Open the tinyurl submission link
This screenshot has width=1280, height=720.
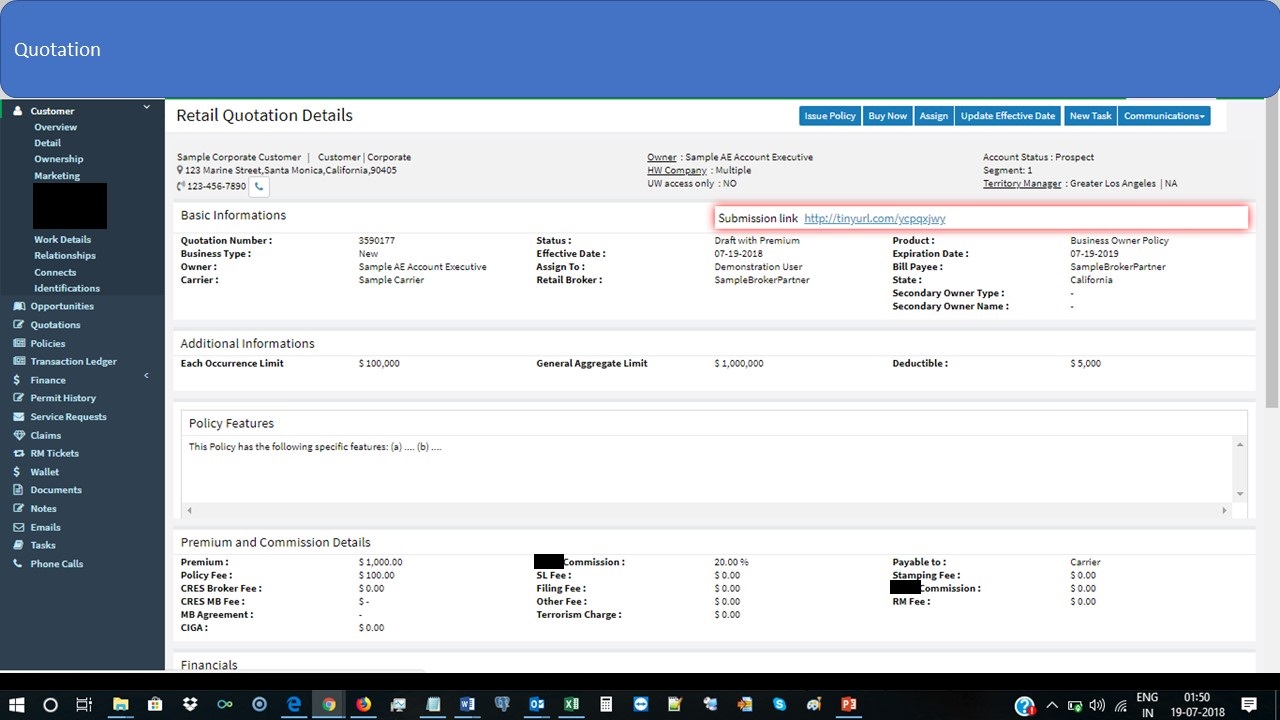pos(874,218)
